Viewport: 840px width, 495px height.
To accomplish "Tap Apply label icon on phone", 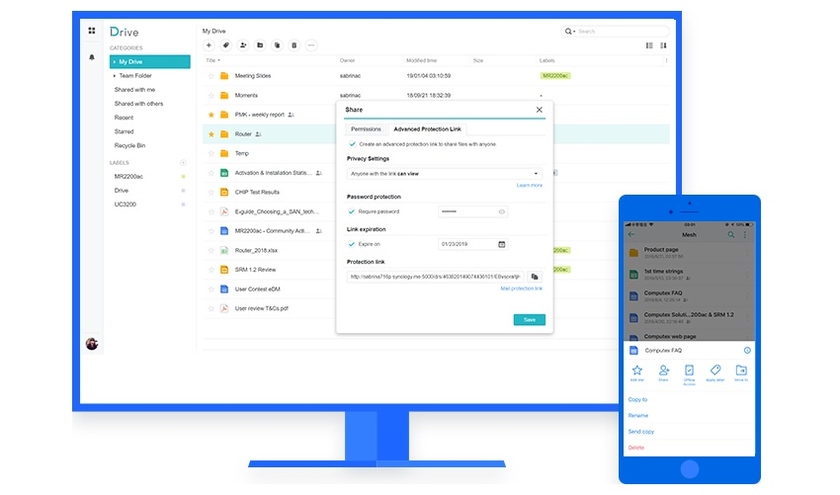I will click(715, 372).
